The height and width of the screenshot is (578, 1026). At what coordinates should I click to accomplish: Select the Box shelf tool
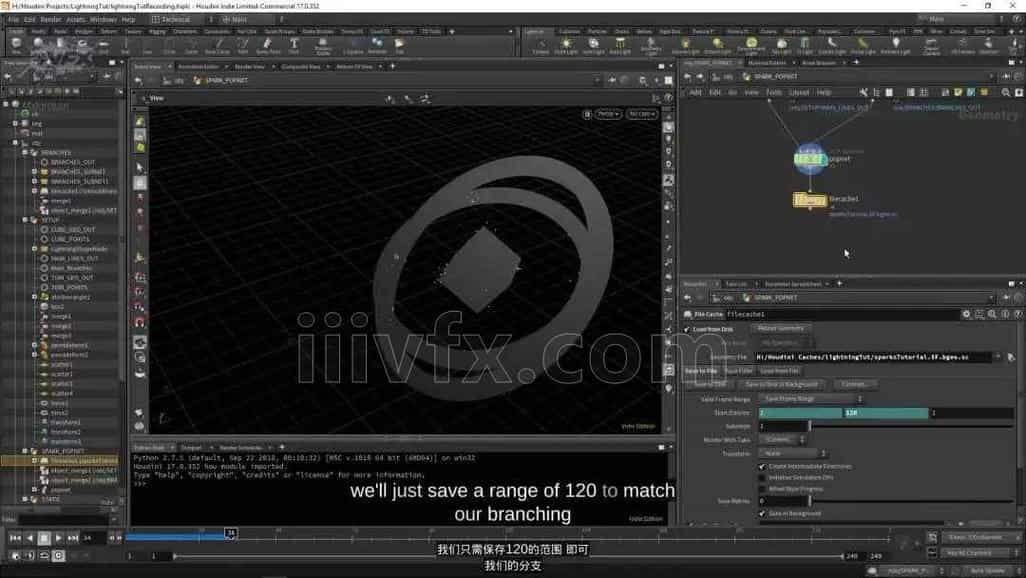16,45
